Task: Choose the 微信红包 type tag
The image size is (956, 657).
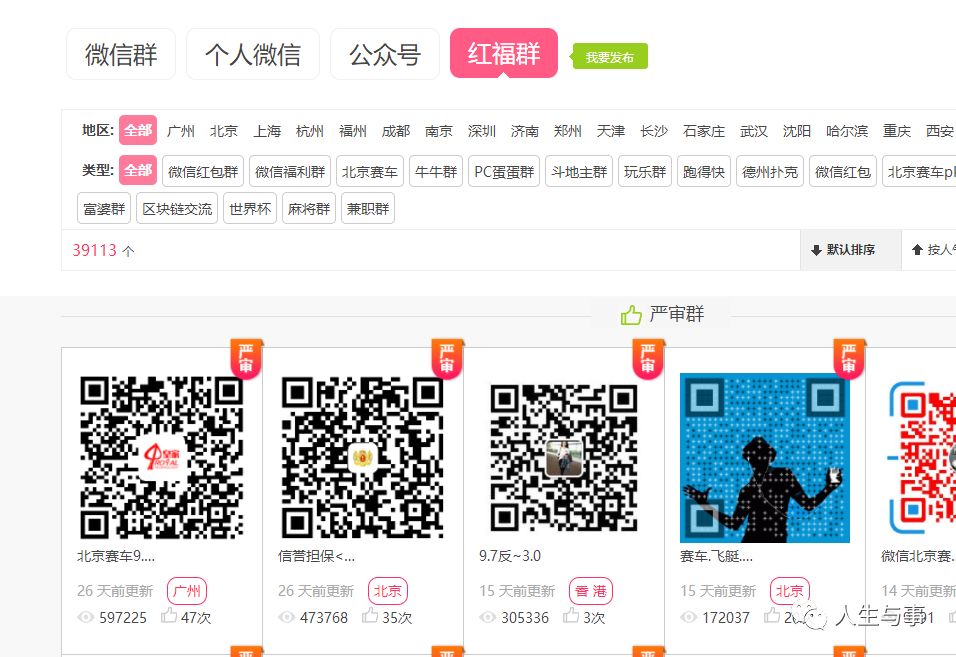Action: click(x=843, y=171)
